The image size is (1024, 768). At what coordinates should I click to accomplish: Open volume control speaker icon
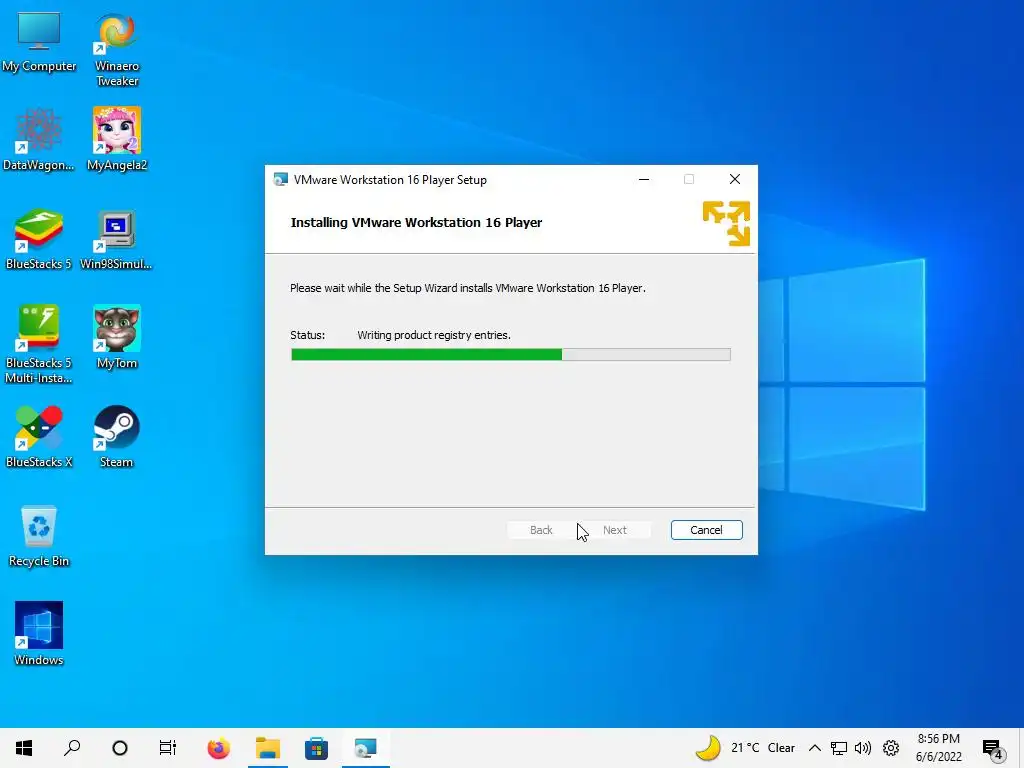click(863, 748)
